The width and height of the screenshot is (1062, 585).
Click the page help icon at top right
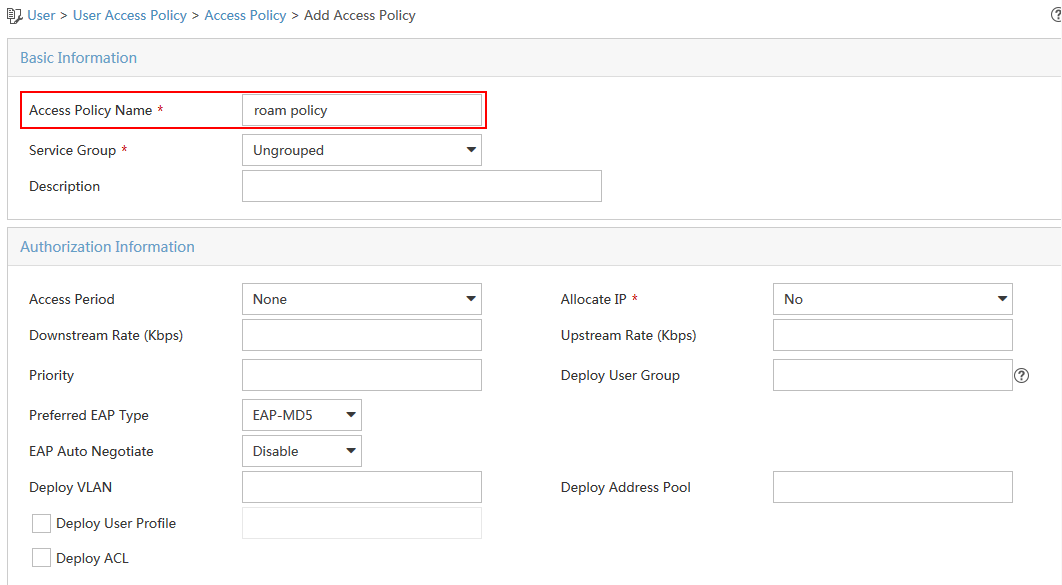tap(1057, 15)
